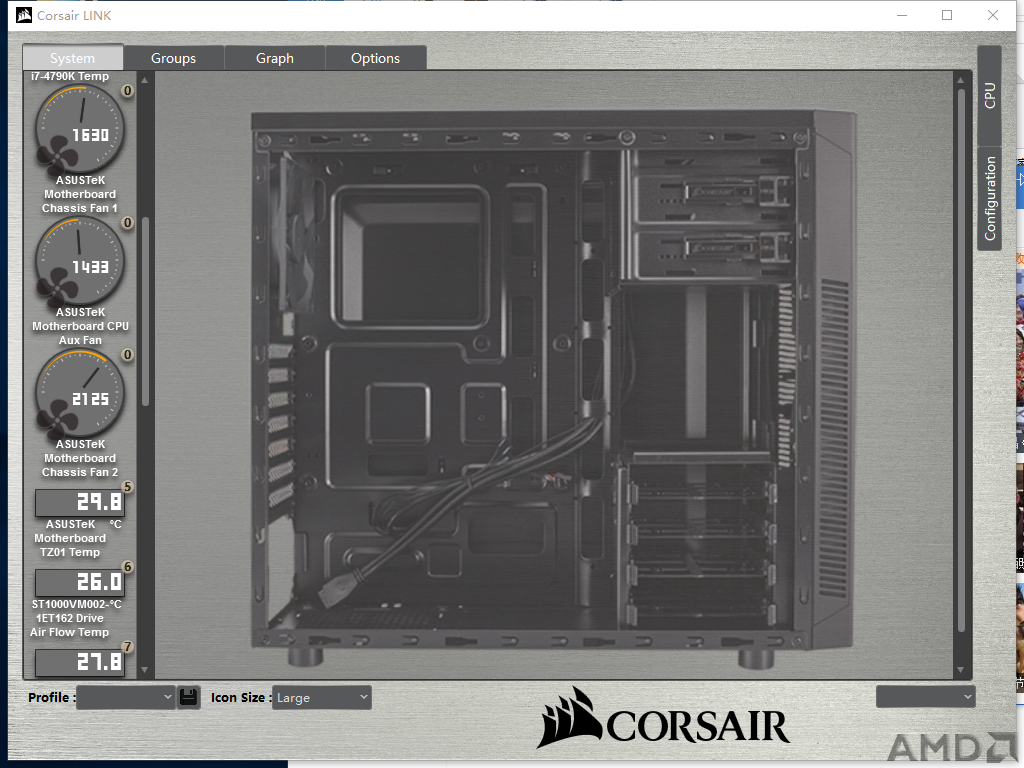Screen dimensions: 1024x768
Task: Expand the Configuration side panel tab
Action: coord(989,199)
